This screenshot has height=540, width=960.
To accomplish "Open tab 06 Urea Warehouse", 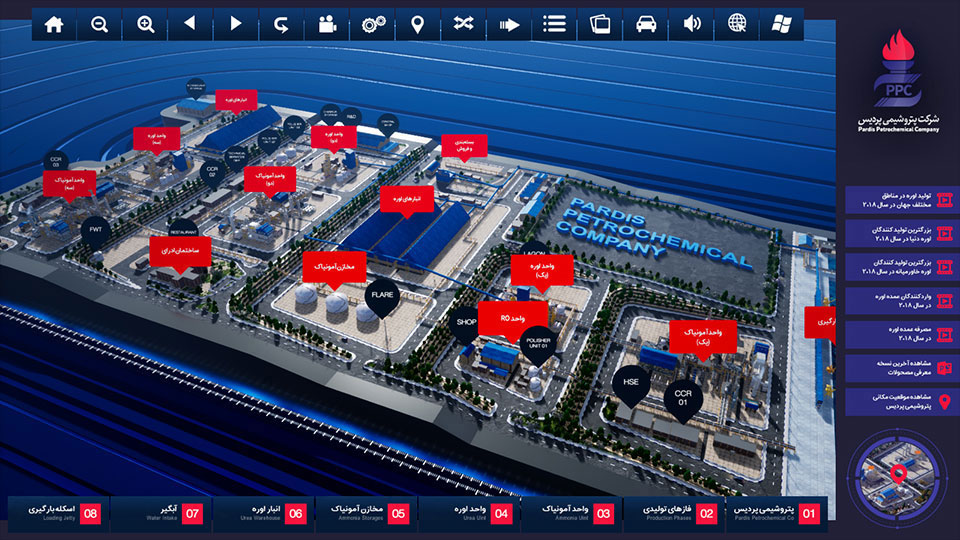I will point(263,514).
